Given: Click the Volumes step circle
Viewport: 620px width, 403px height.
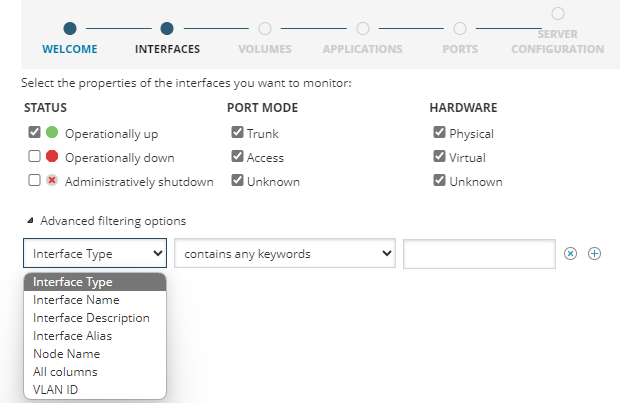Looking at the screenshot, I should [265, 29].
